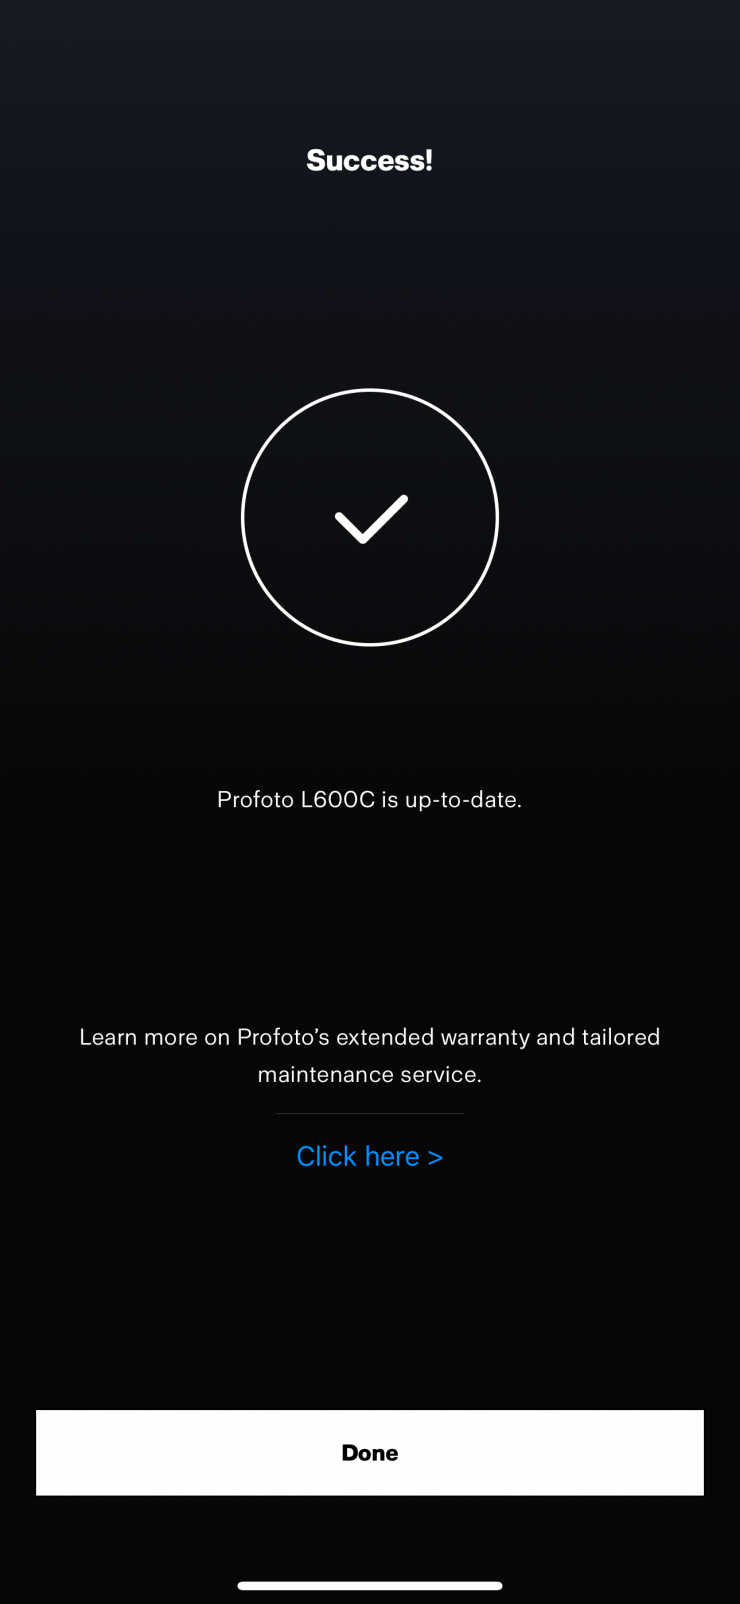The width and height of the screenshot is (740, 1604).
Task: Click the firmware update success badge
Action: (x=370, y=517)
